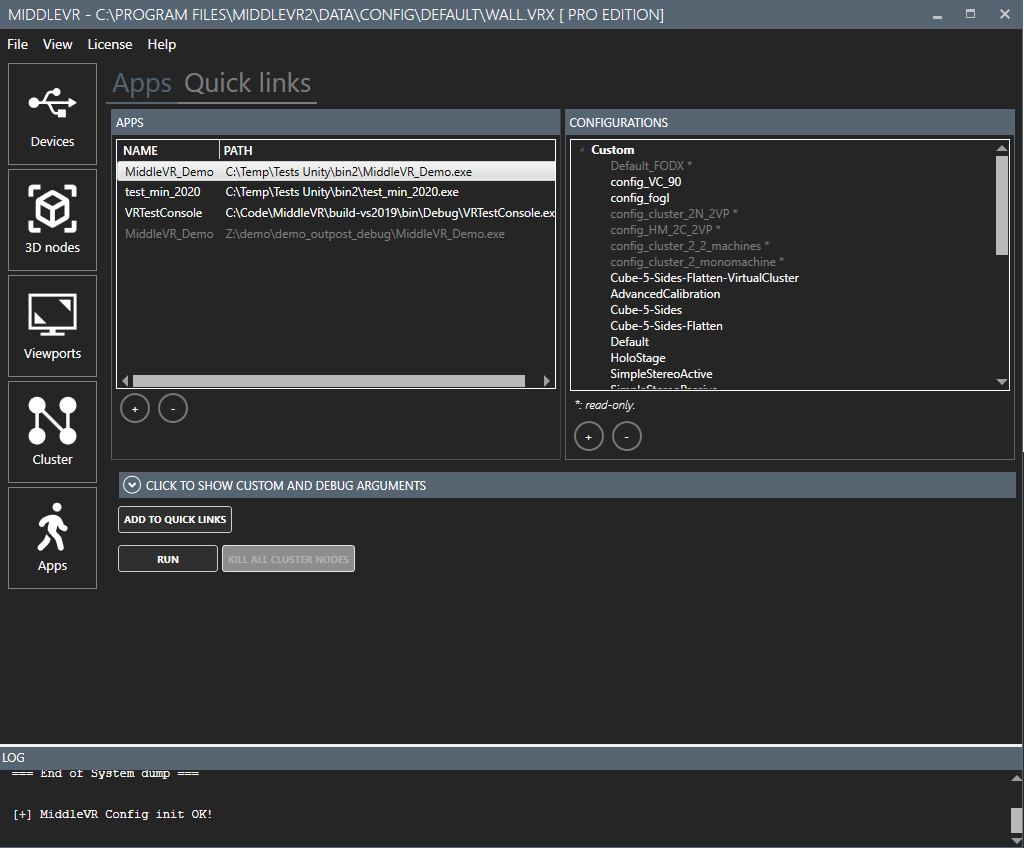Select the Cube-5-Sides configuration
1024x848 pixels.
(x=646, y=310)
